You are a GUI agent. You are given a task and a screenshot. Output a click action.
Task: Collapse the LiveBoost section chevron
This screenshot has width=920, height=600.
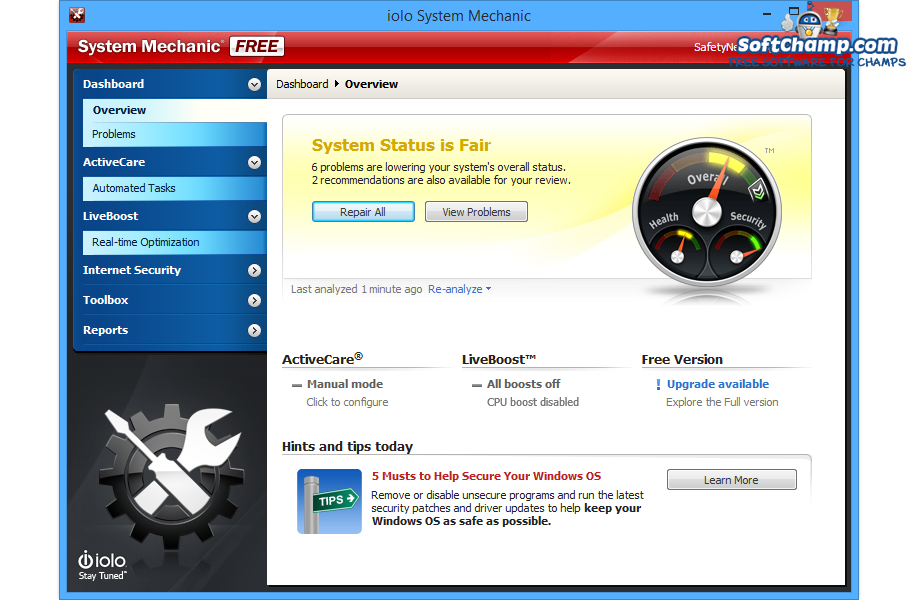point(254,216)
